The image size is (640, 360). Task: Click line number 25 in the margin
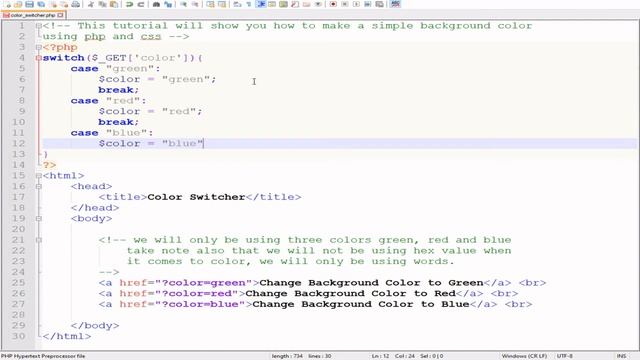pyautogui.click(x=18, y=283)
